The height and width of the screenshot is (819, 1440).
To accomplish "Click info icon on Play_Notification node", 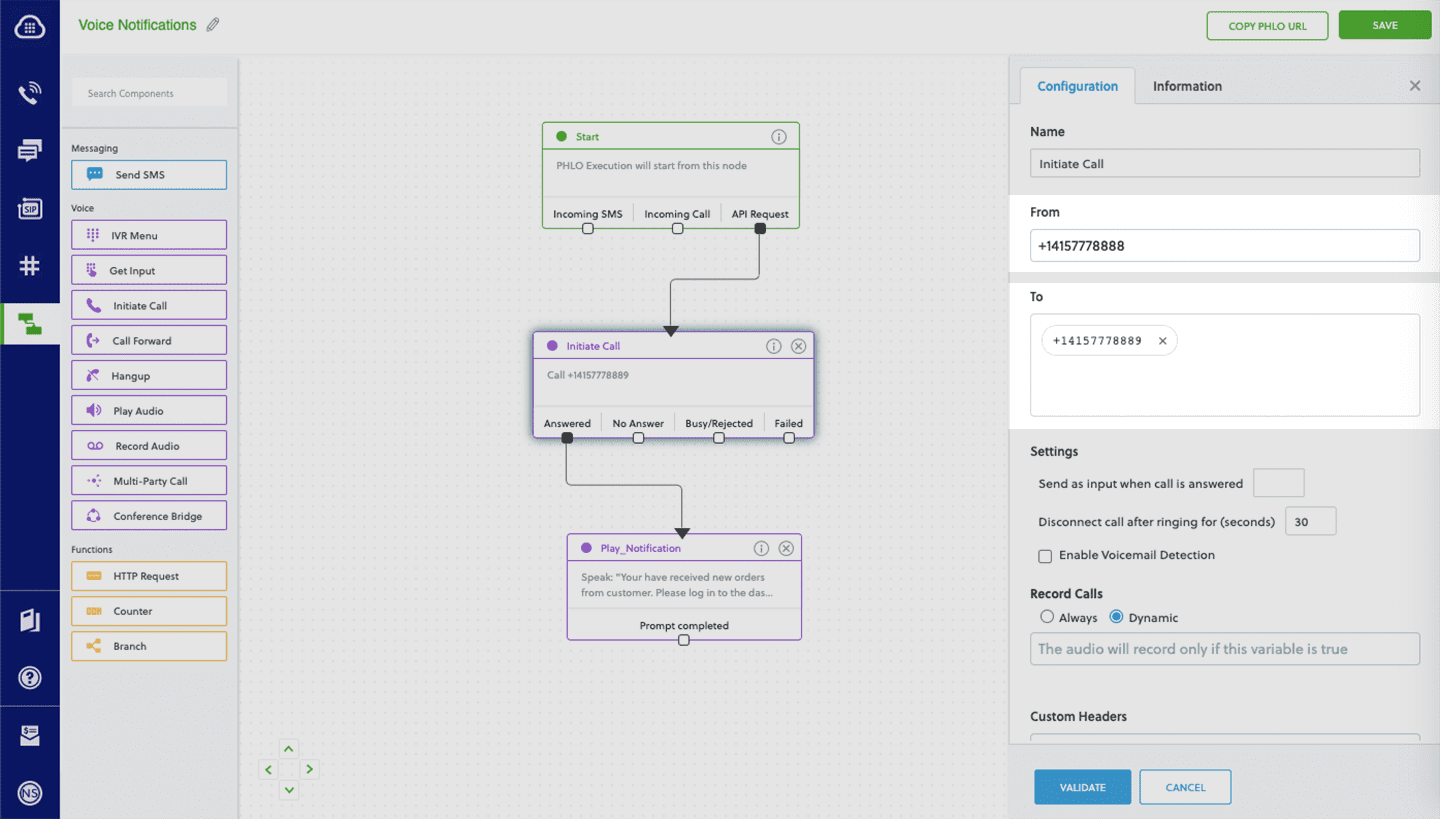I will (x=761, y=548).
